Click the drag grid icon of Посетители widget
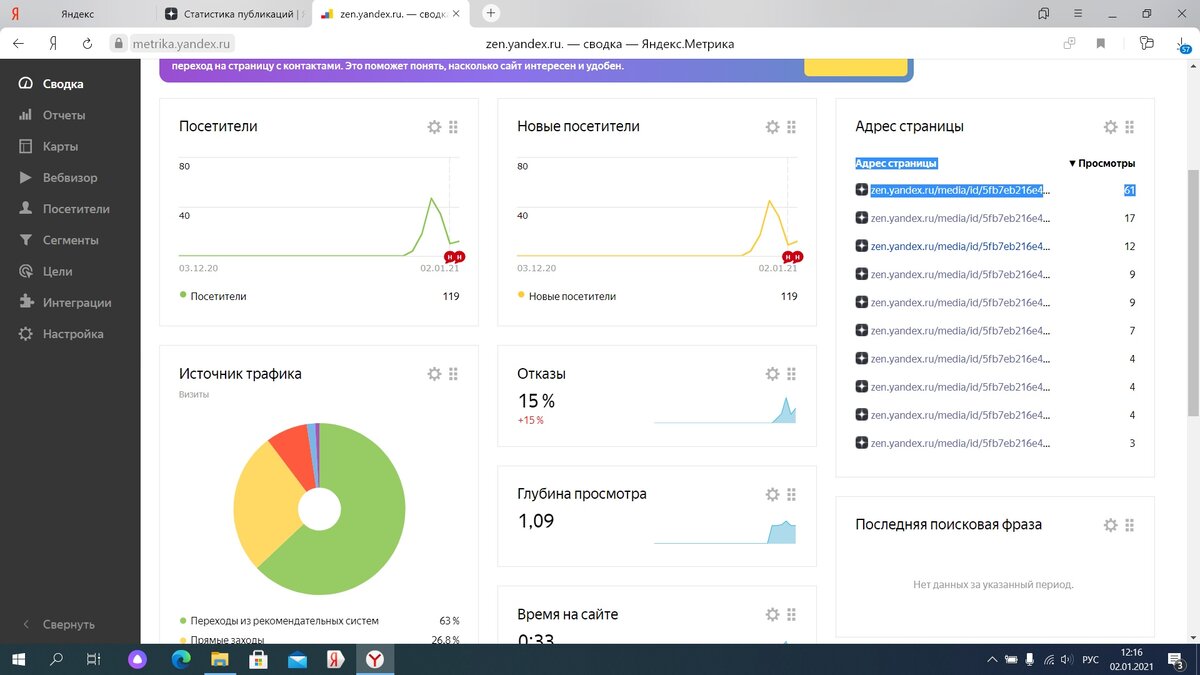 (453, 127)
